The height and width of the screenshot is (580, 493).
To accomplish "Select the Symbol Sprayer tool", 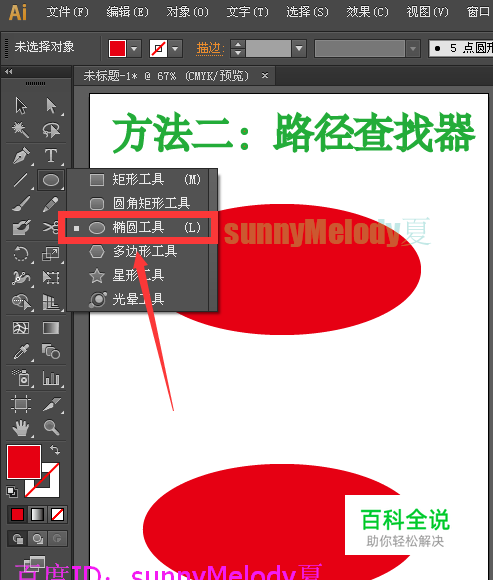I will click(x=21, y=378).
